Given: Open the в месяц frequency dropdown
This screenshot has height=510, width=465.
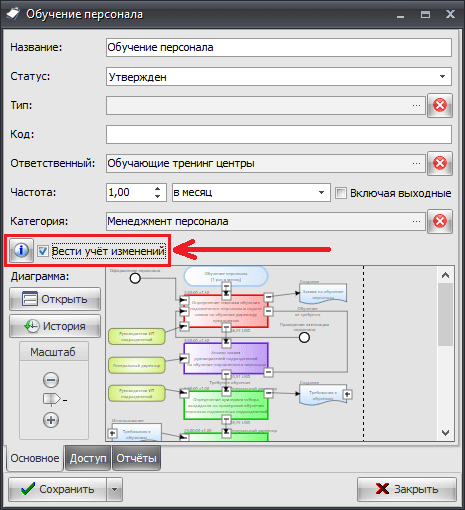Looking at the screenshot, I should coord(321,192).
